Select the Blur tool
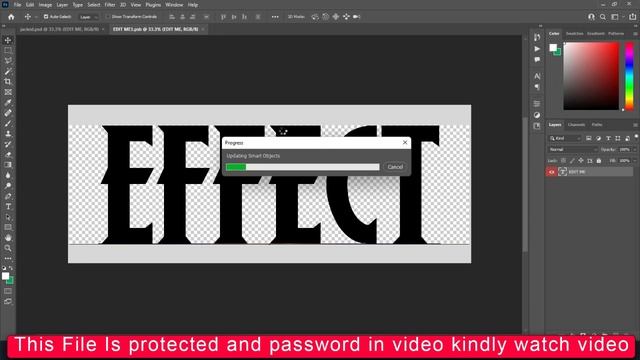This screenshot has height=360, width=640. click(x=8, y=176)
